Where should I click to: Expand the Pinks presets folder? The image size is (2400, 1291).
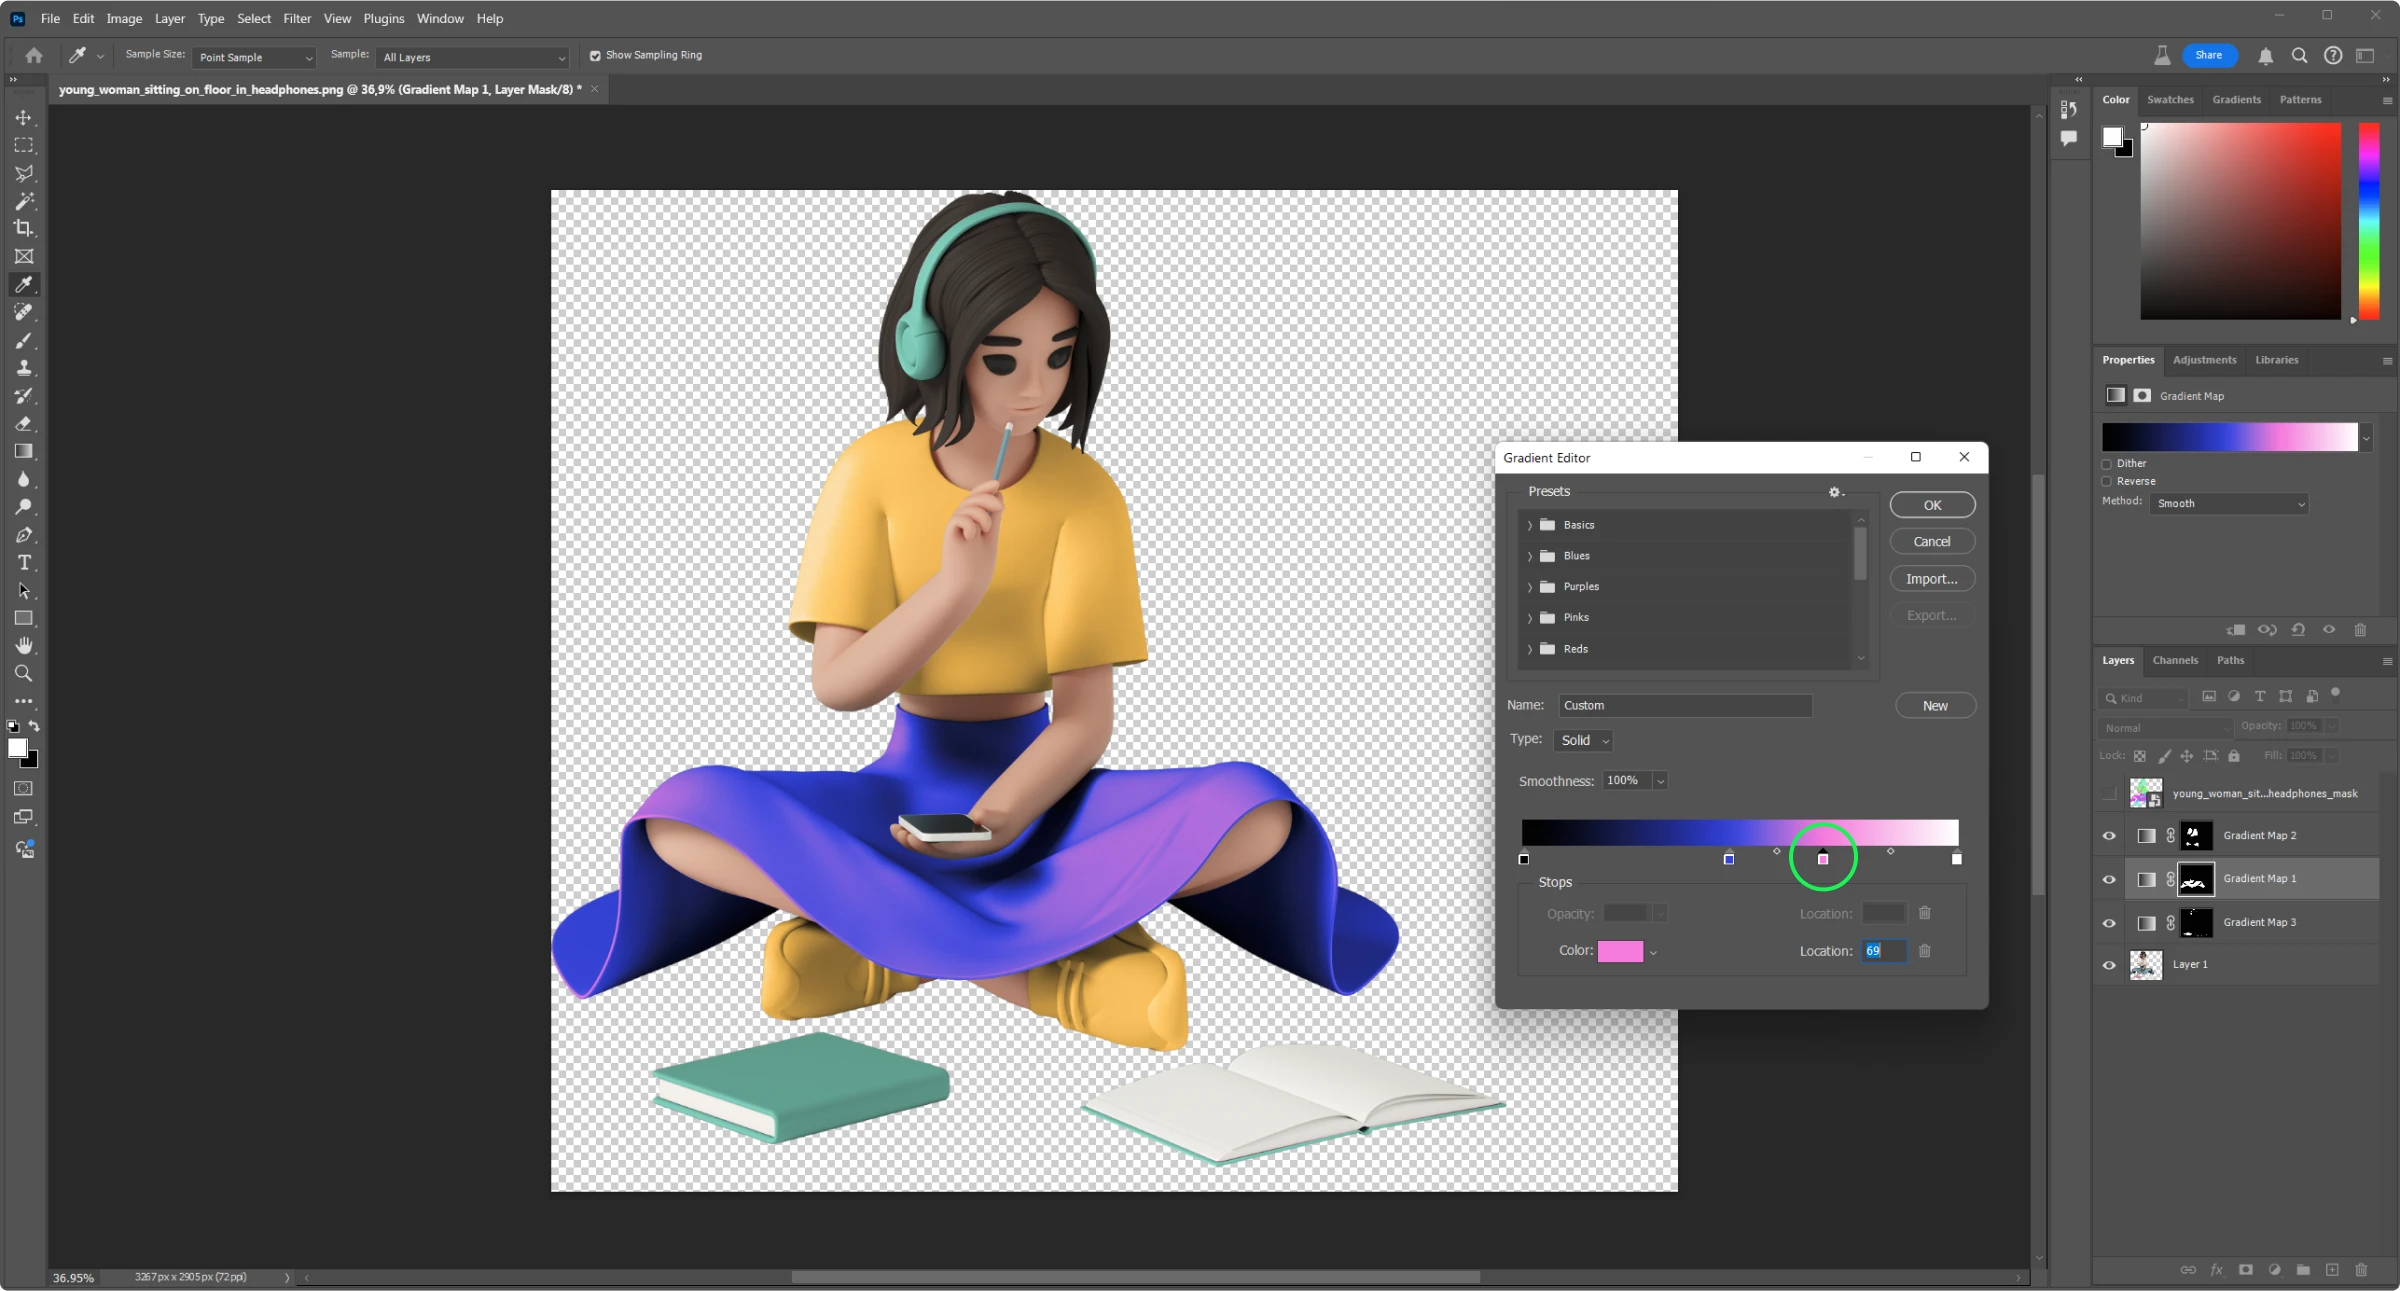[1529, 619]
